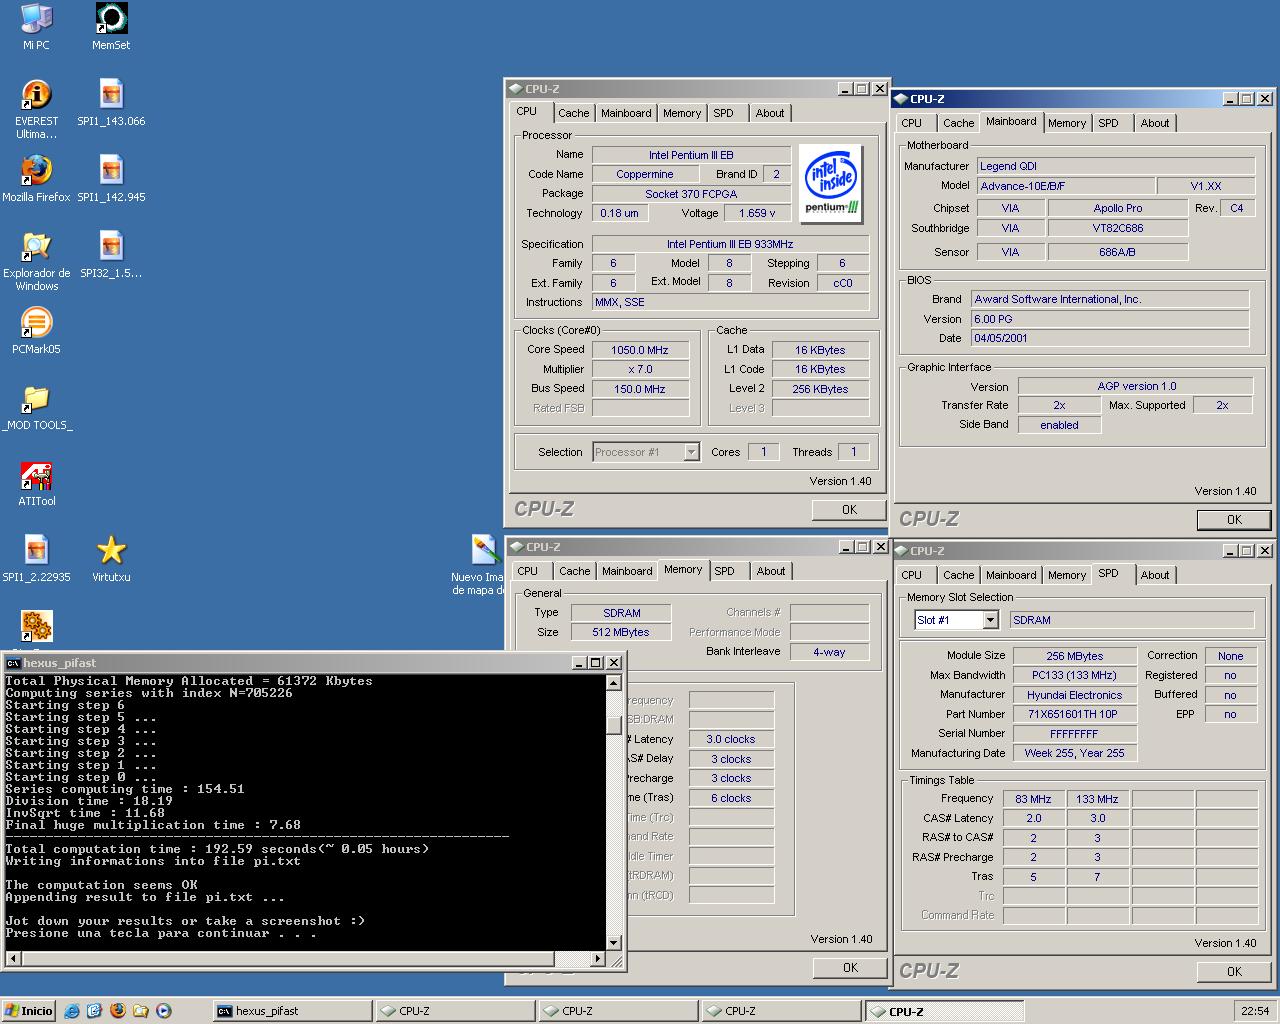Open the EVEREST Ultimate desktop shortcut
The image size is (1280, 1024).
coord(36,94)
